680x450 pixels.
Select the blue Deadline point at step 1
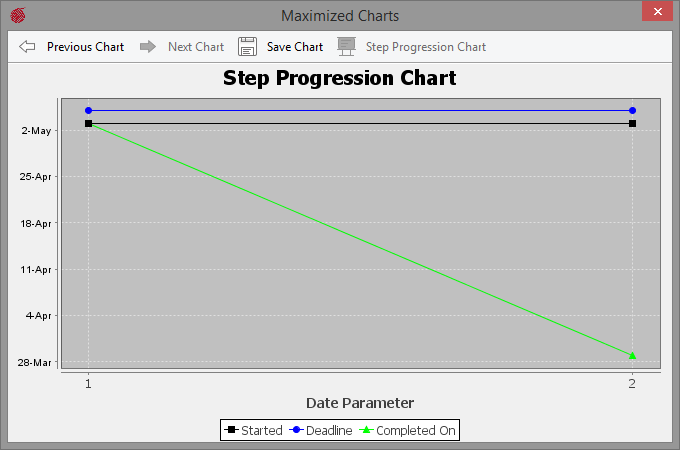click(x=89, y=110)
